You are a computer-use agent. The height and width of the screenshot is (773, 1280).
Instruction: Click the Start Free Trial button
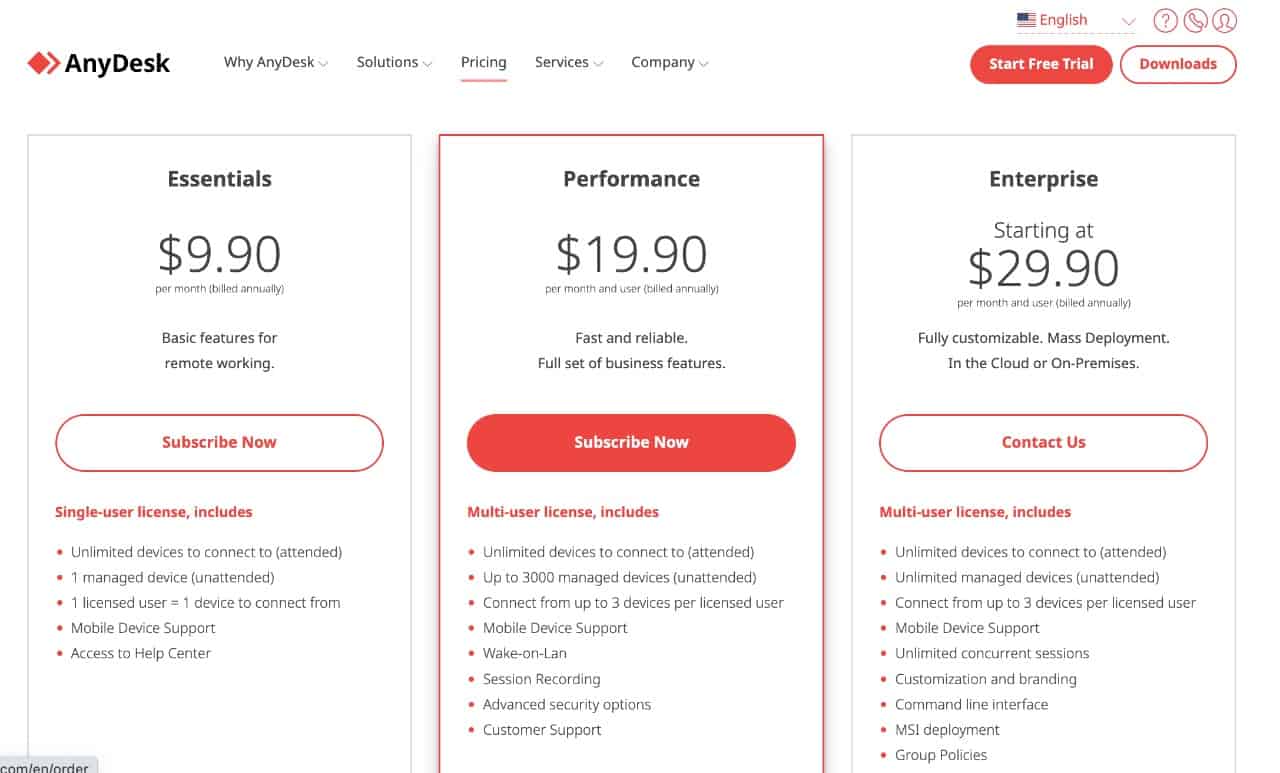1041,63
